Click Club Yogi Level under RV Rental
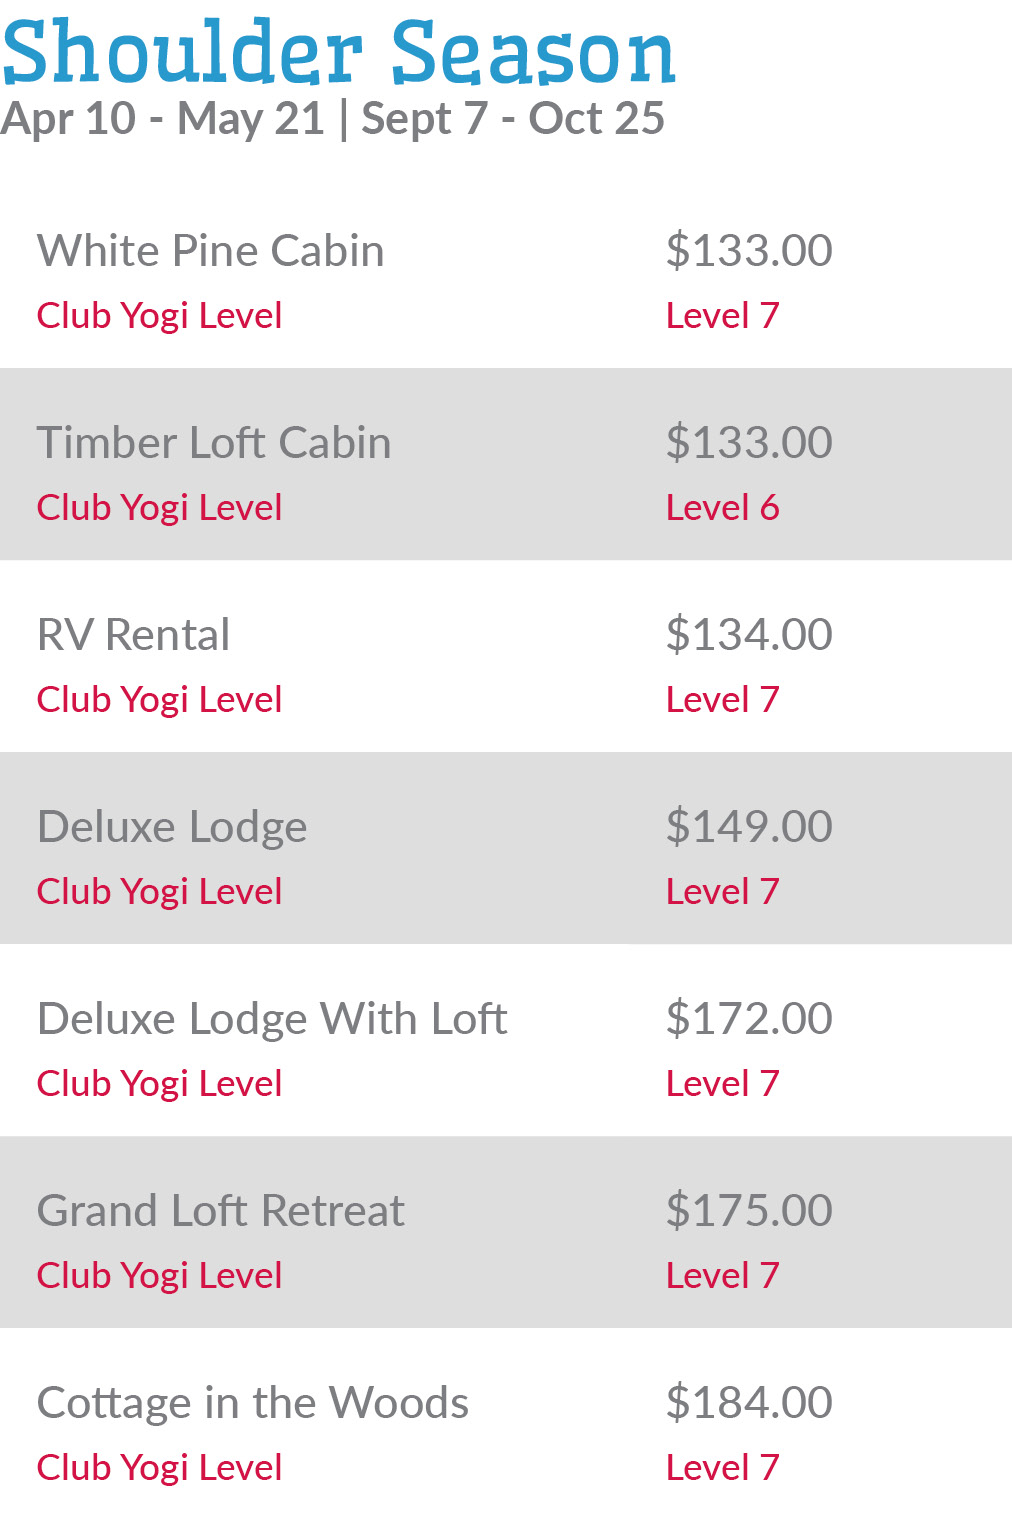 click(159, 700)
